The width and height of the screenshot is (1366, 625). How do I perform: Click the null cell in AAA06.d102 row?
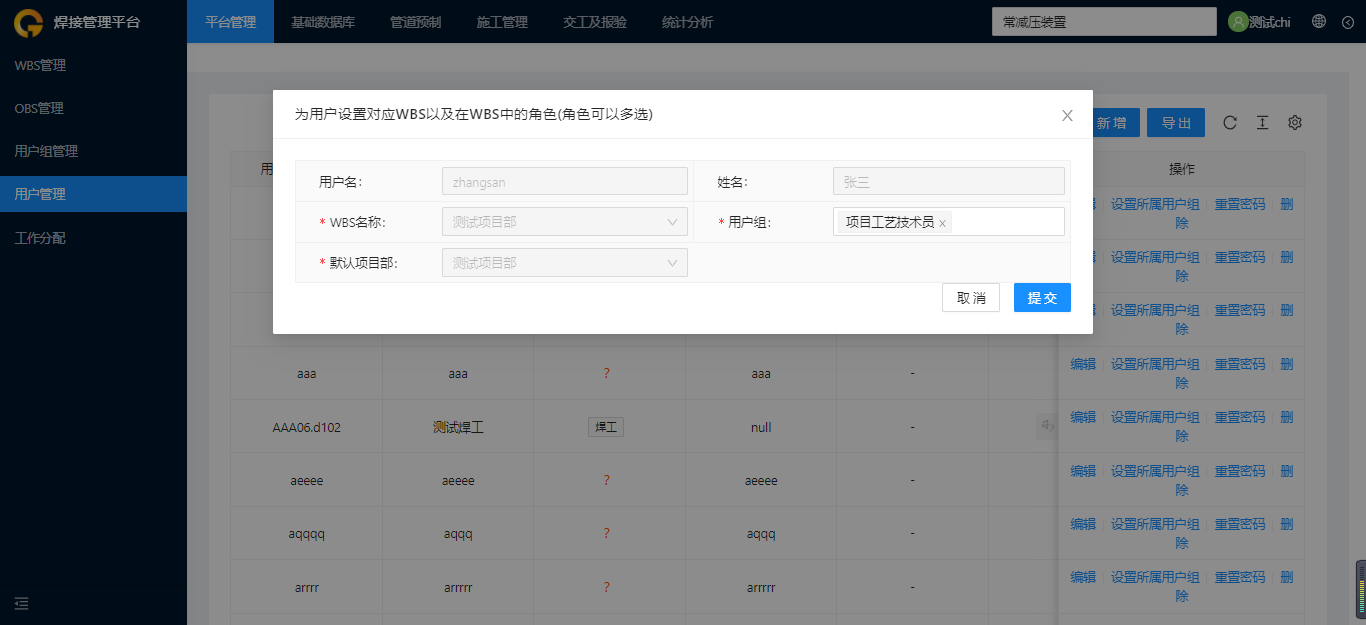761,427
